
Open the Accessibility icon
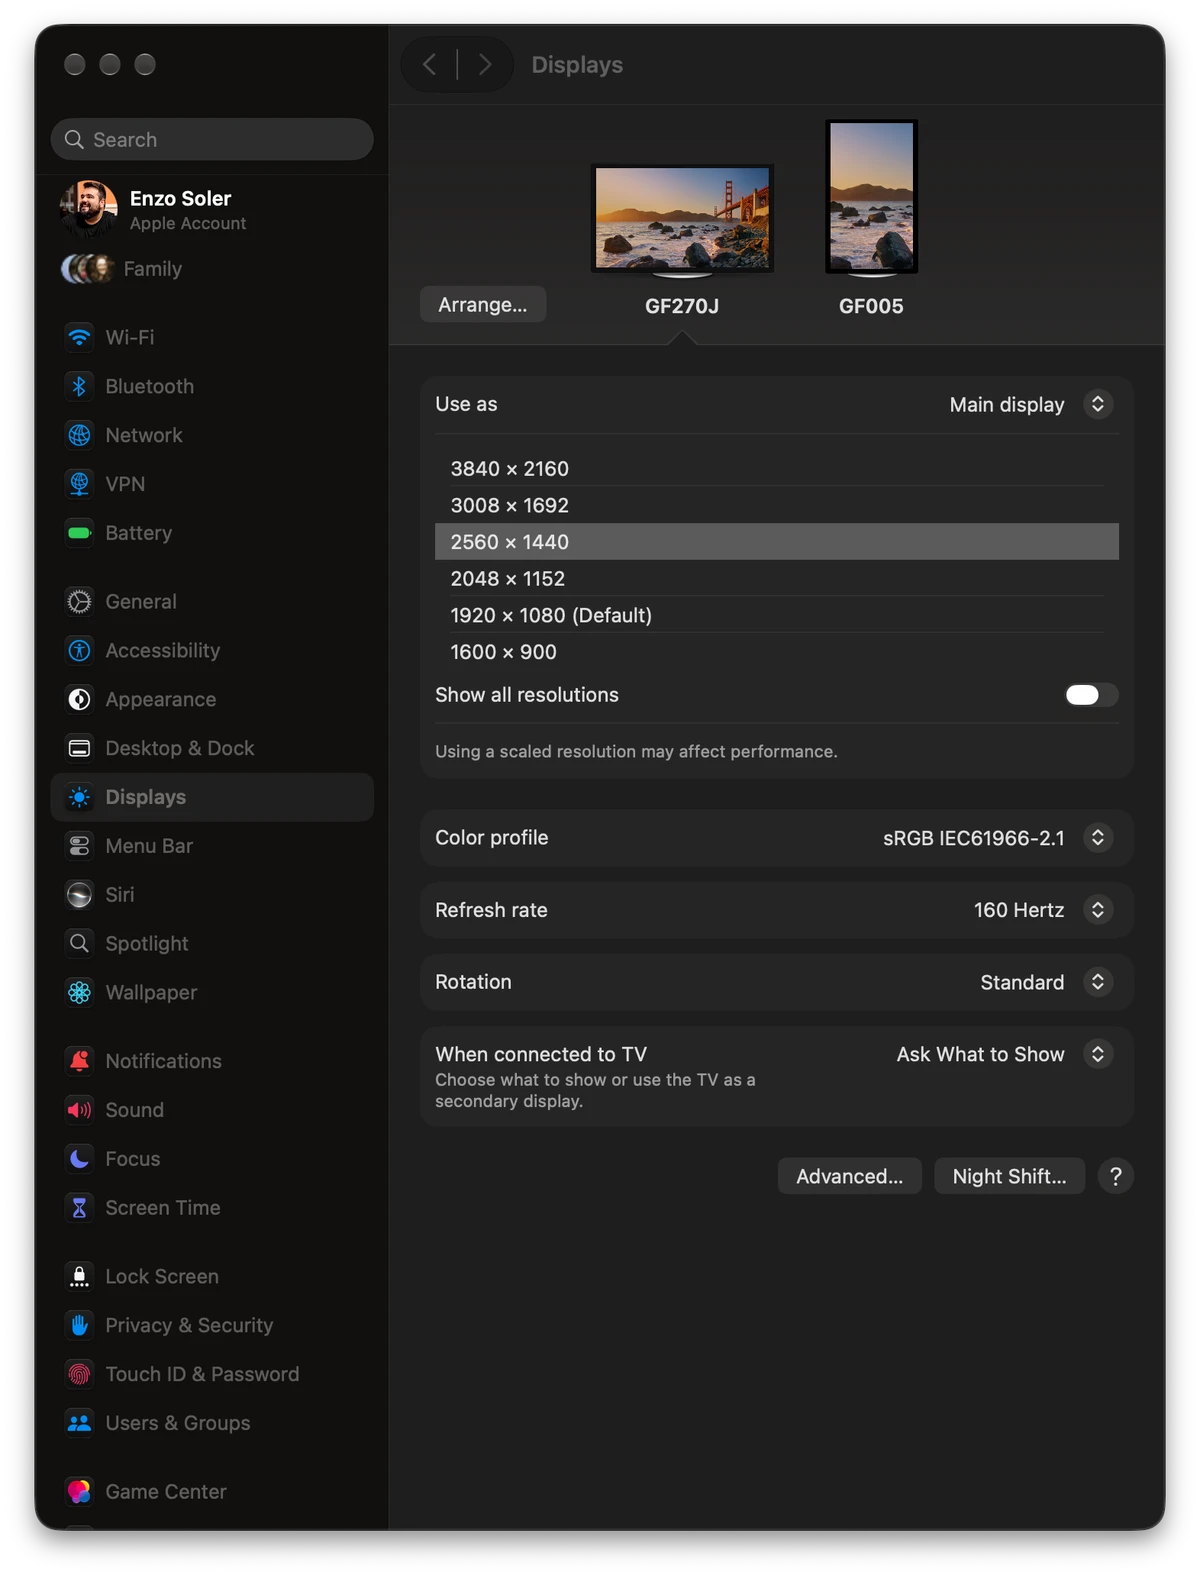(x=79, y=650)
